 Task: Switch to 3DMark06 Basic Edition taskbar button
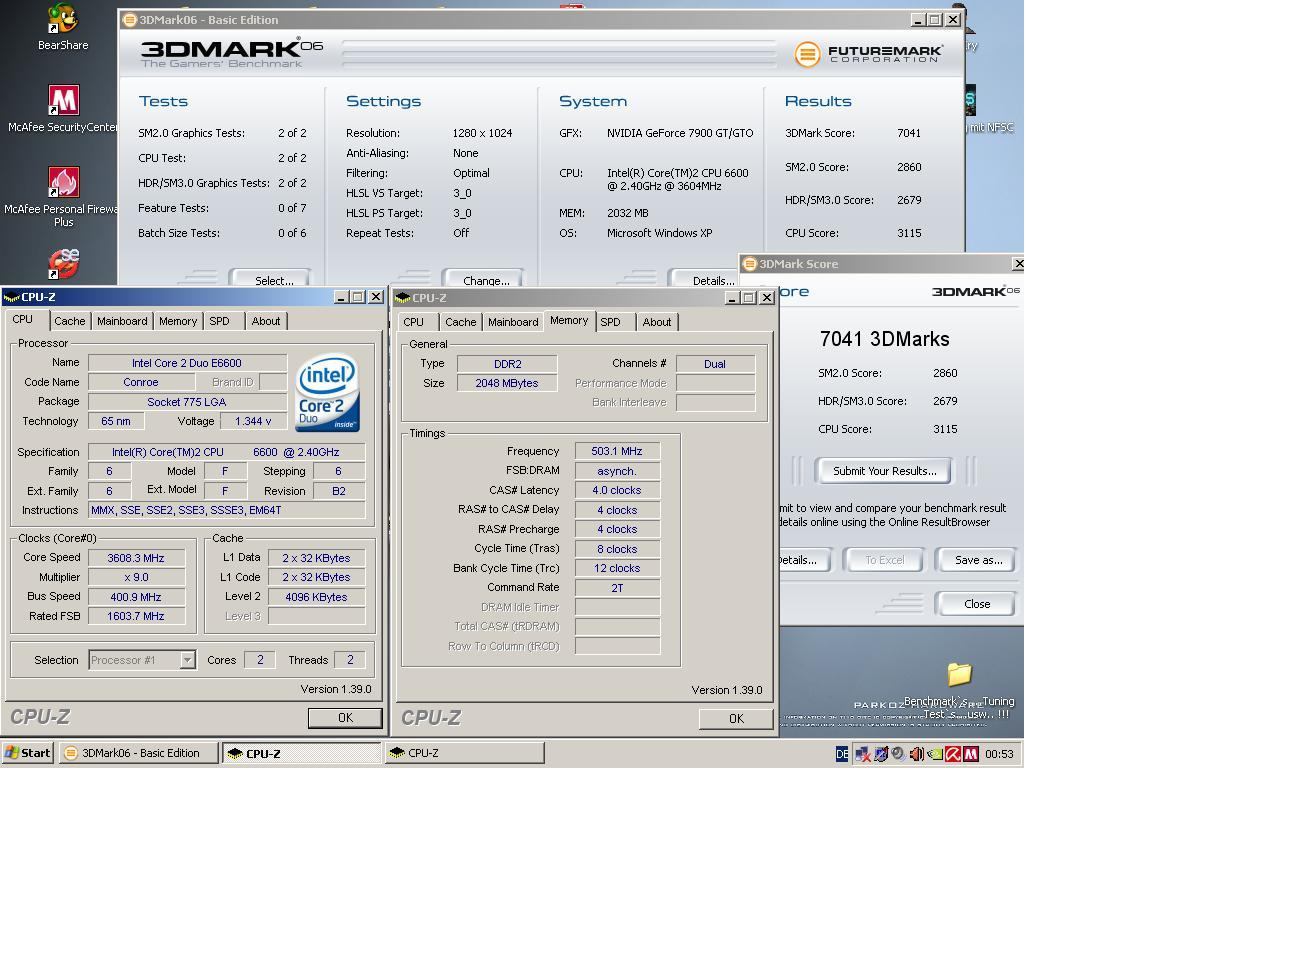(x=138, y=753)
